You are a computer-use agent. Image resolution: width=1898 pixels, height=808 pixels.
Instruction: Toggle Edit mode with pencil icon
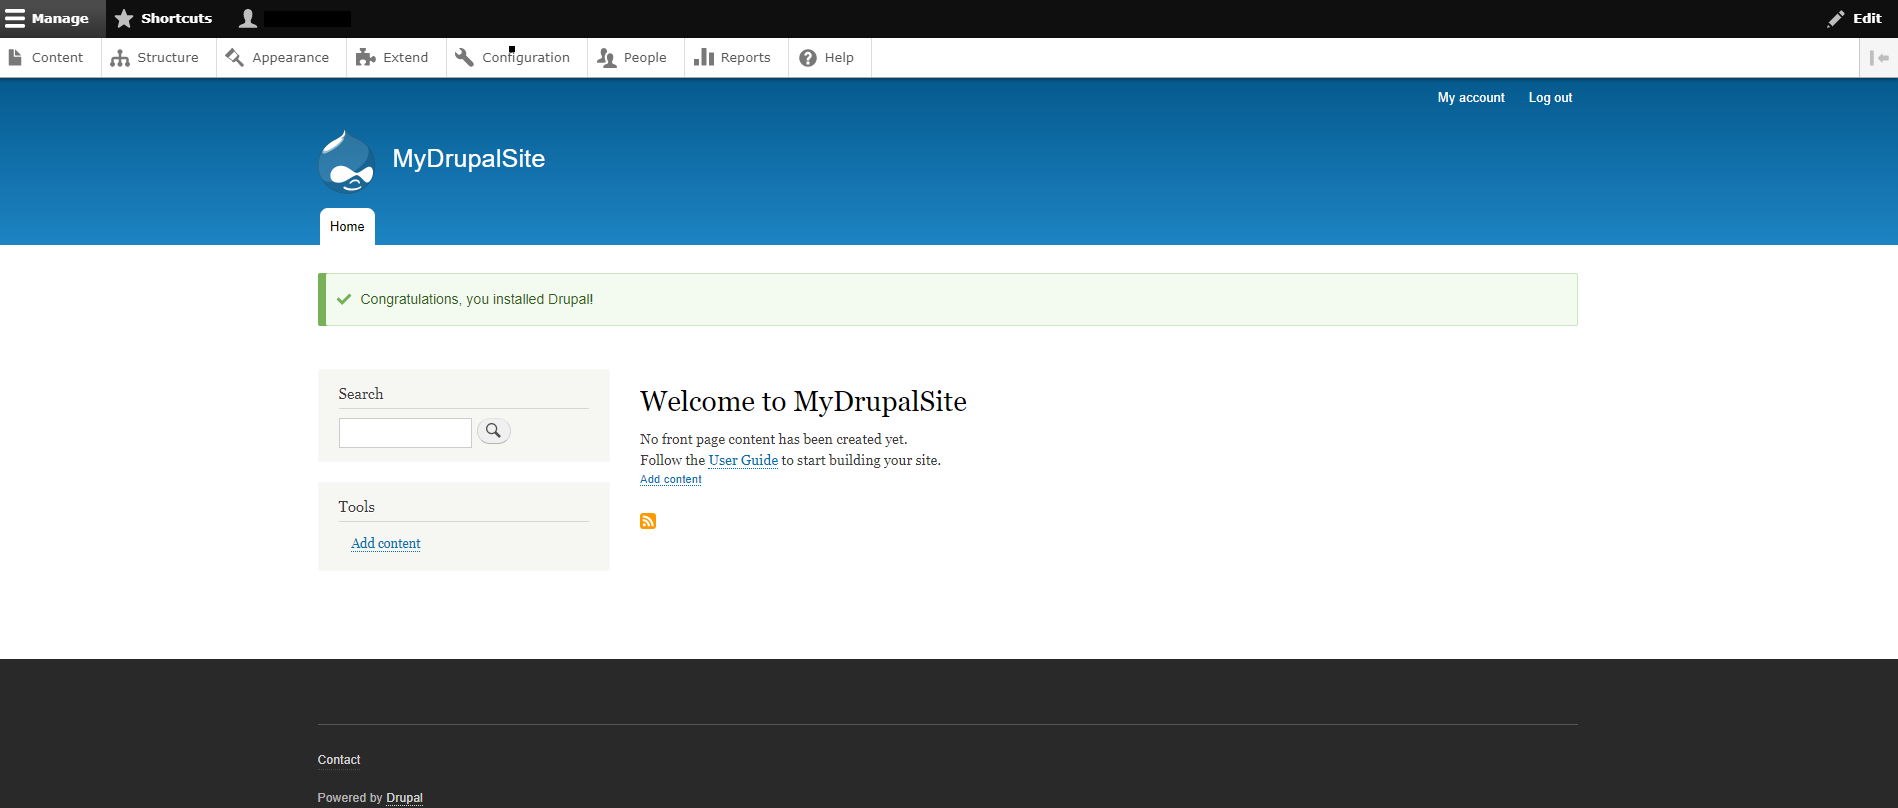click(x=1855, y=19)
